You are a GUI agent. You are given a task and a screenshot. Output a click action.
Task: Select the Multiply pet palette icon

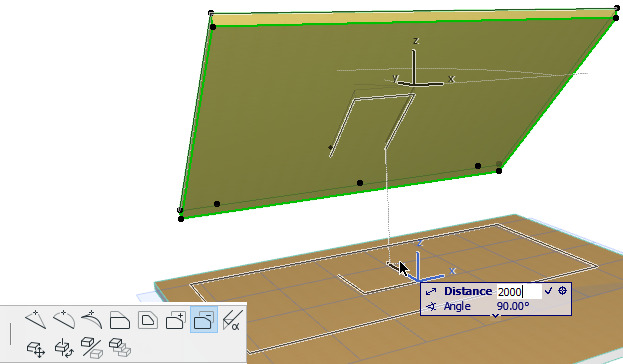[x=120, y=348]
